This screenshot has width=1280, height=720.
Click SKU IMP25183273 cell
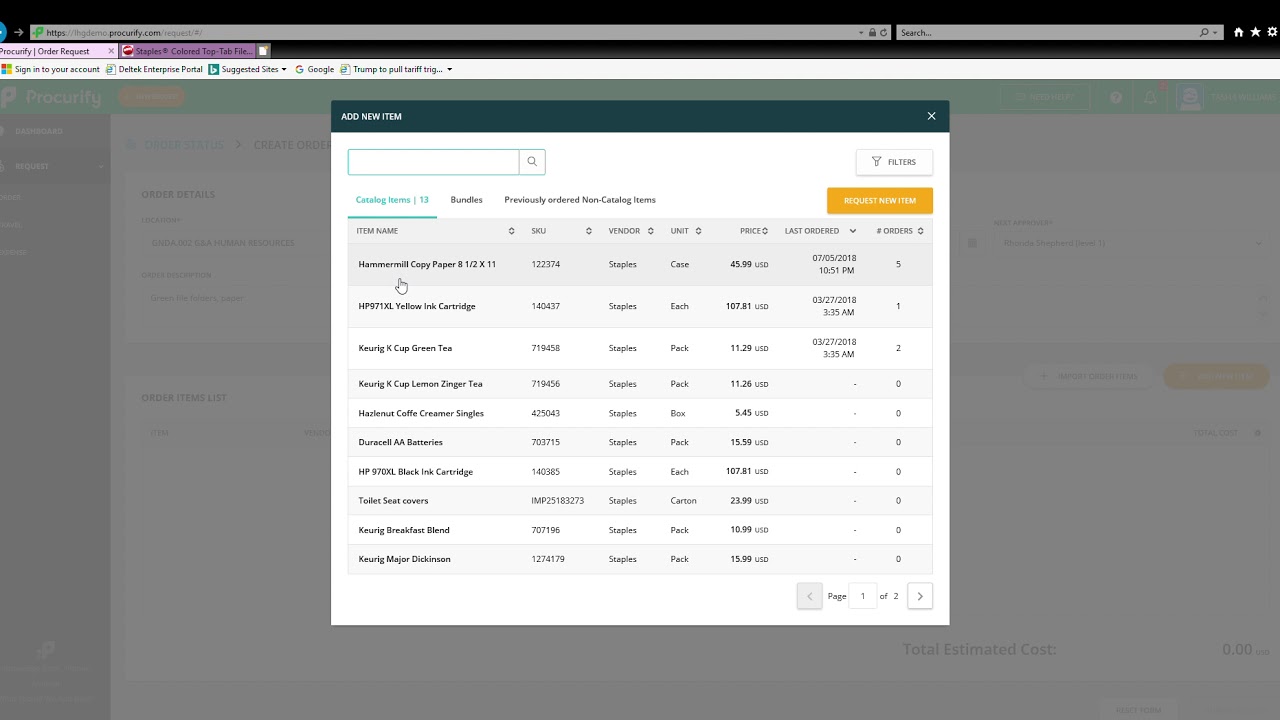coord(557,501)
